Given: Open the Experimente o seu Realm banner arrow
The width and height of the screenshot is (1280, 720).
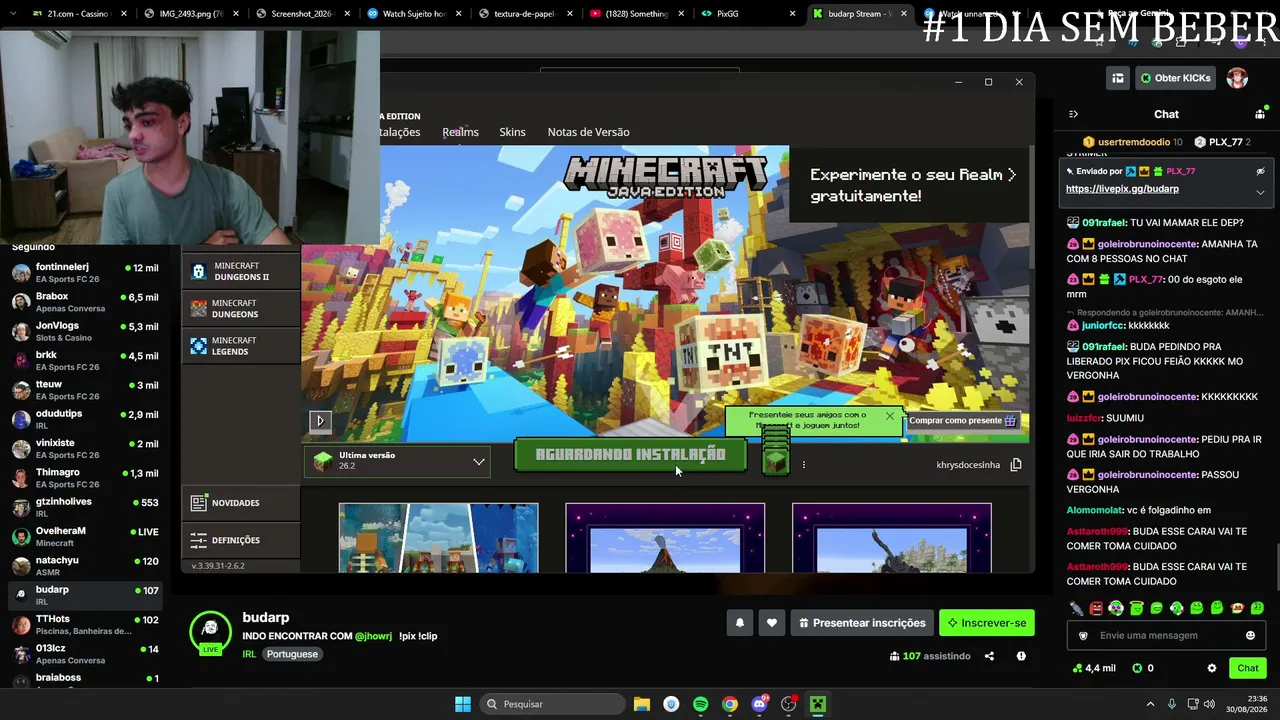Looking at the screenshot, I should coord(1012,175).
